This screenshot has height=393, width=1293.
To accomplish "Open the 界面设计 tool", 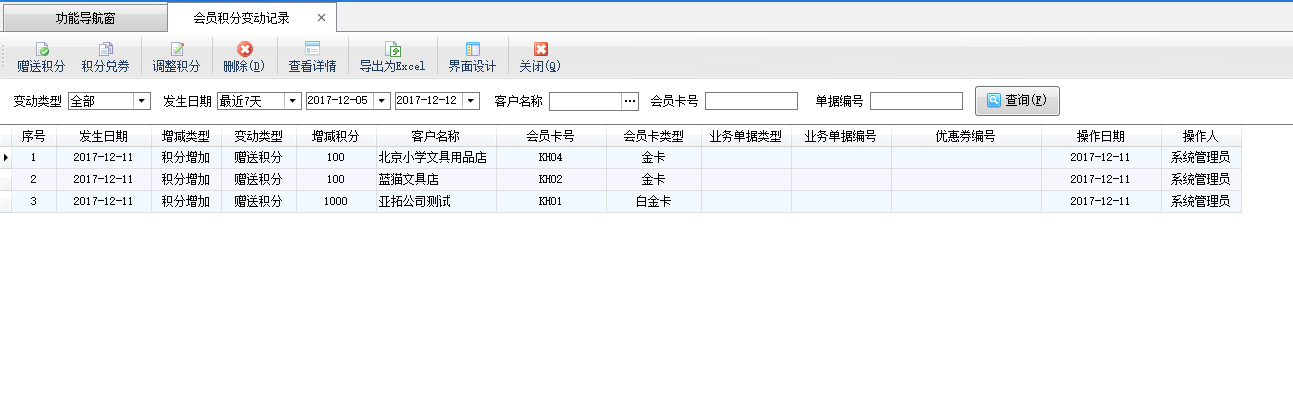I will point(472,49).
